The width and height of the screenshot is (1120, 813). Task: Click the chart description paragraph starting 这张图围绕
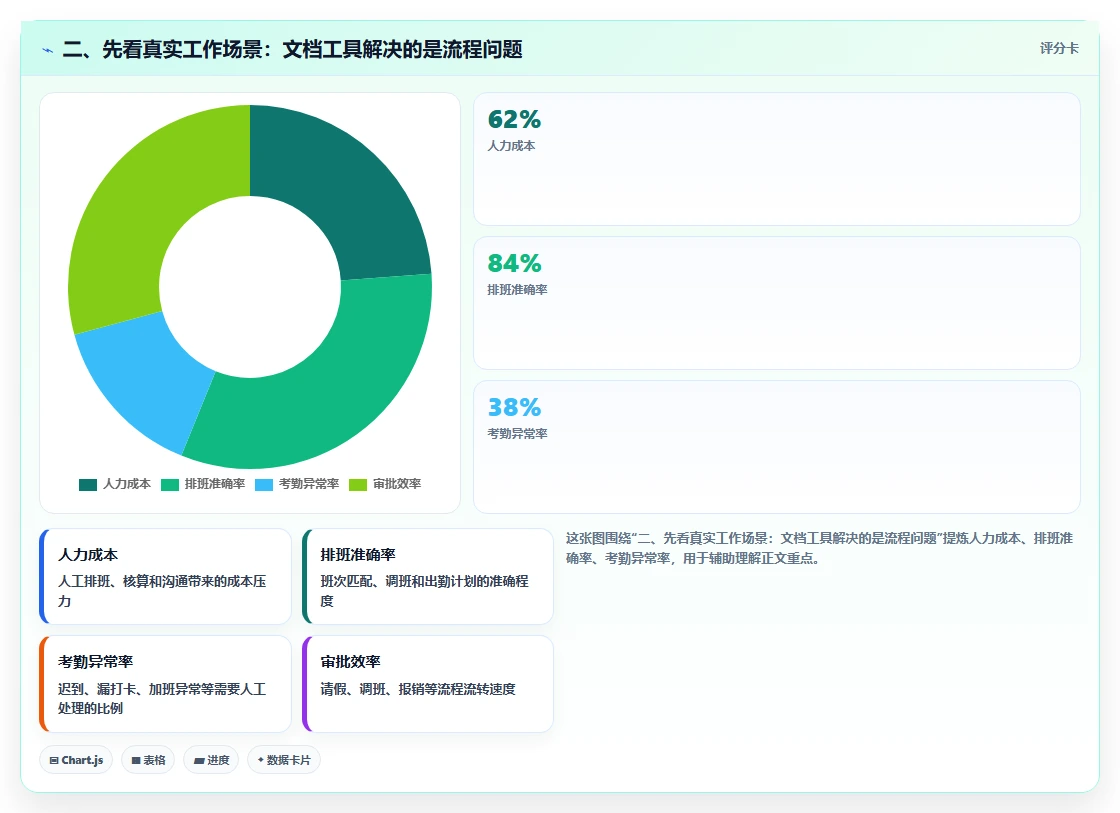coord(819,548)
